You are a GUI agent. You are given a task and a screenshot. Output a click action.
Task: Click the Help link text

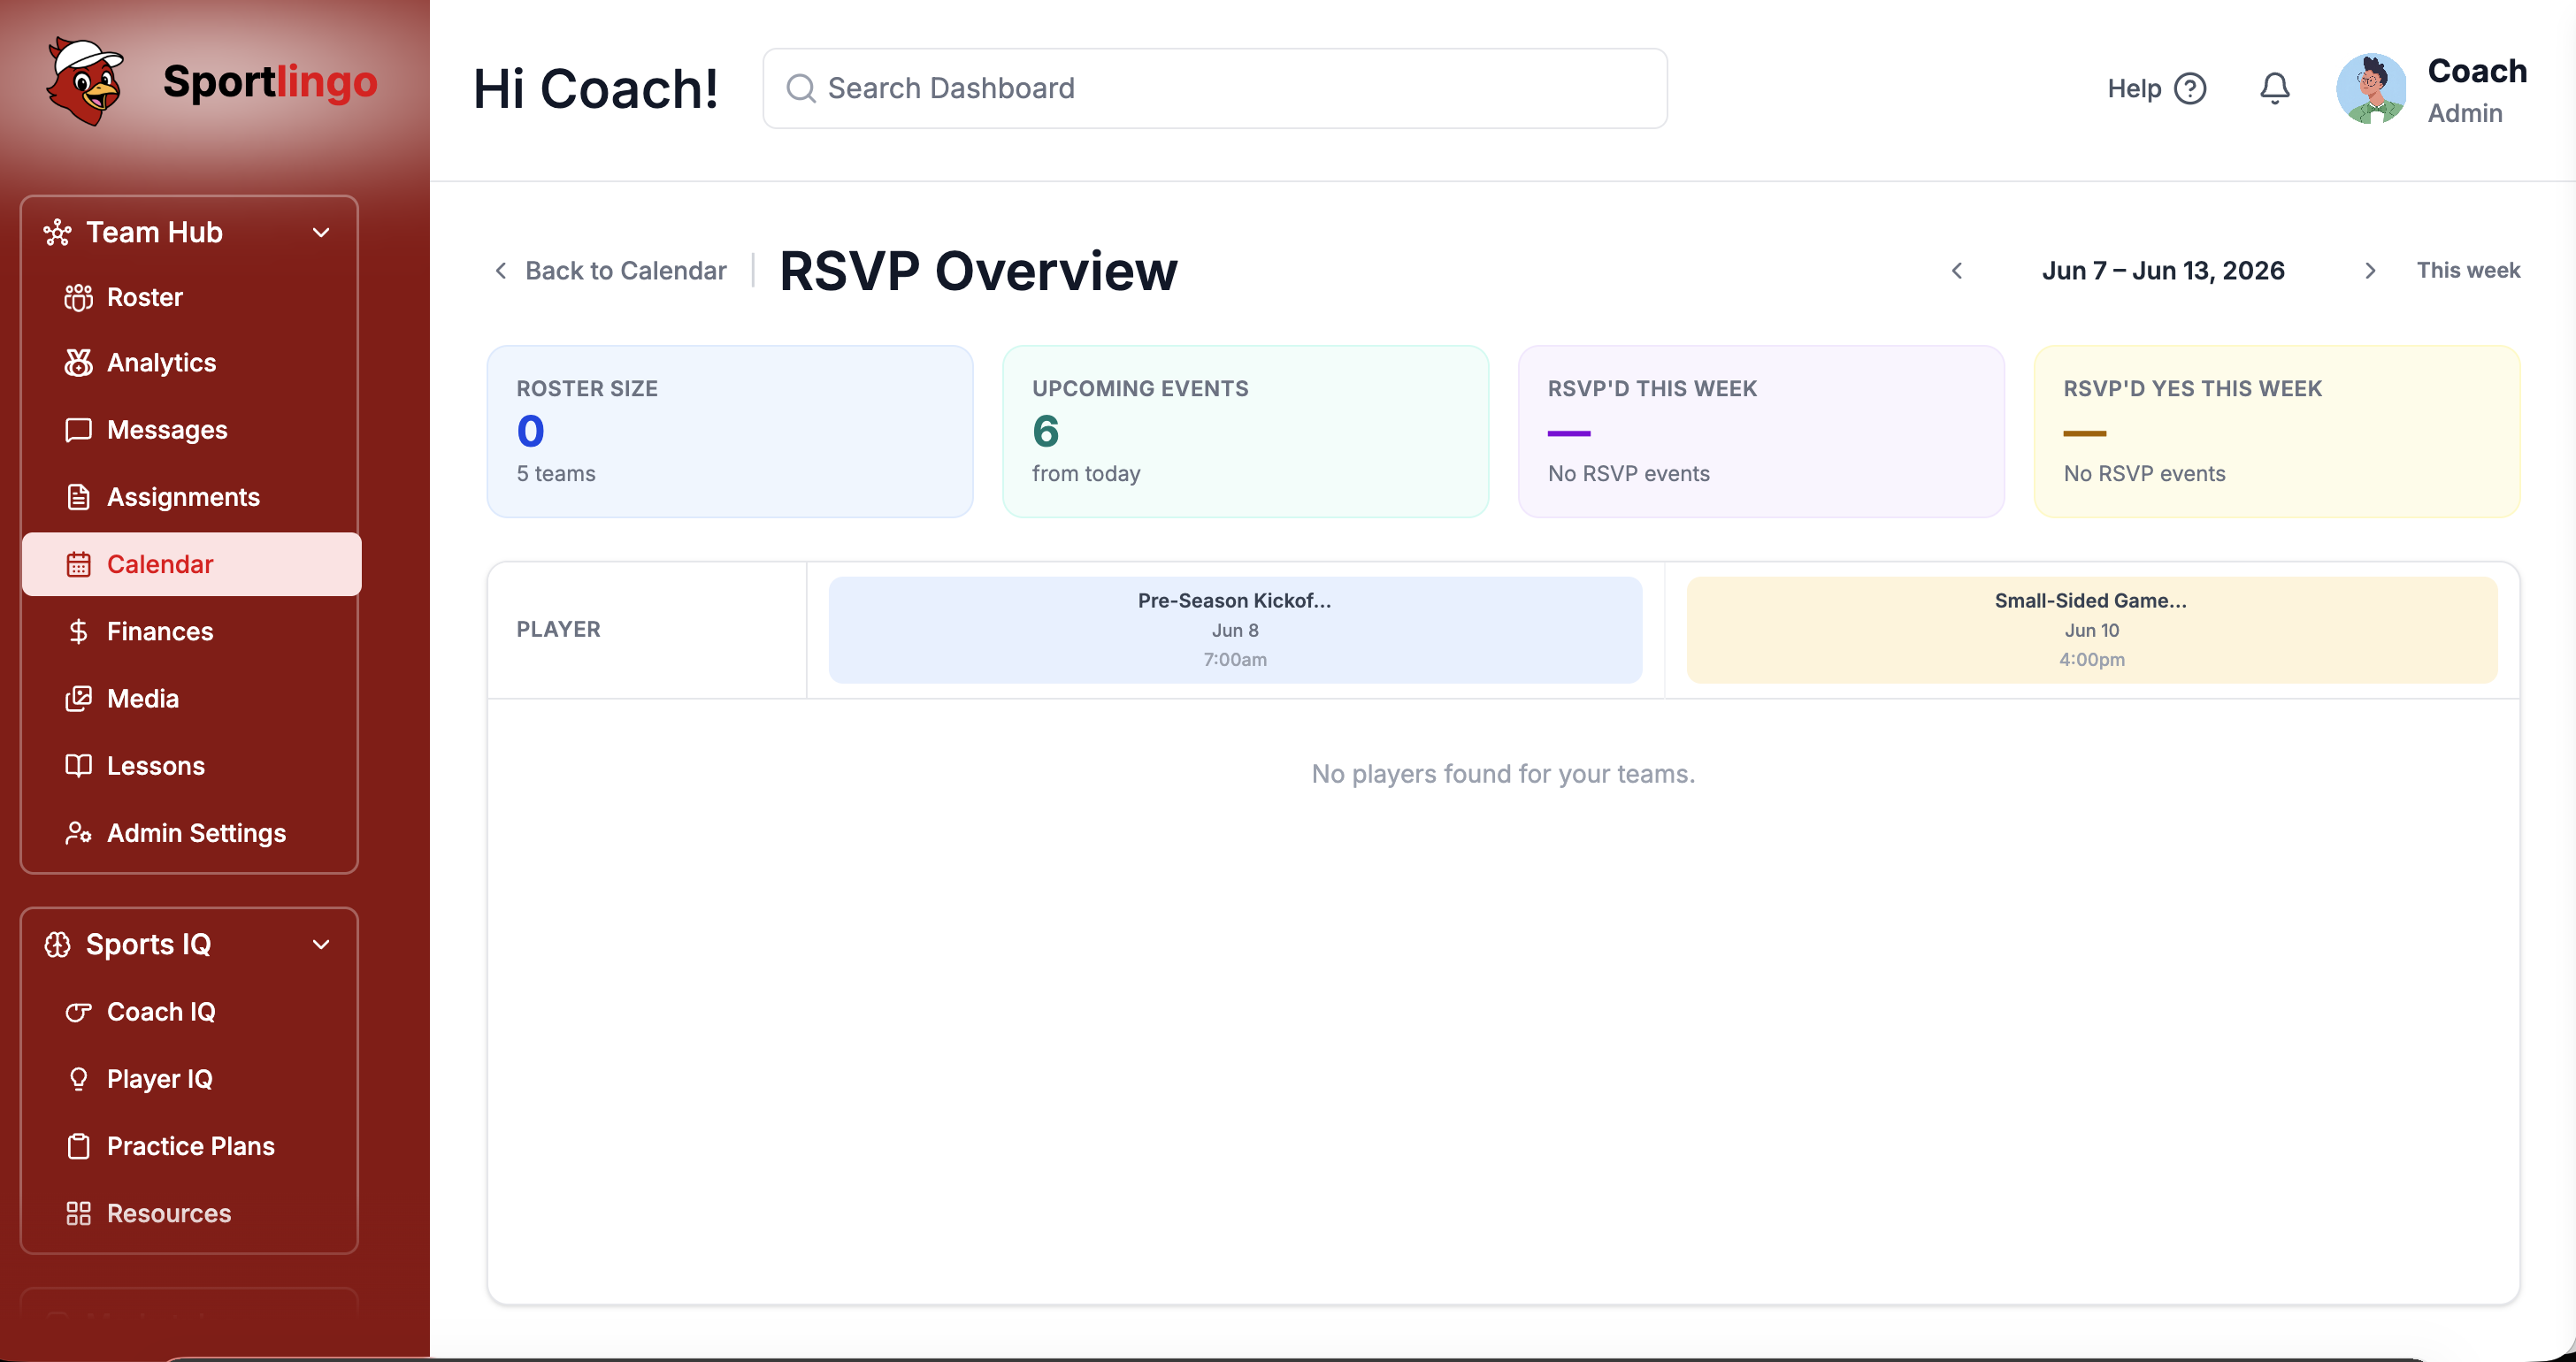point(2134,88)
